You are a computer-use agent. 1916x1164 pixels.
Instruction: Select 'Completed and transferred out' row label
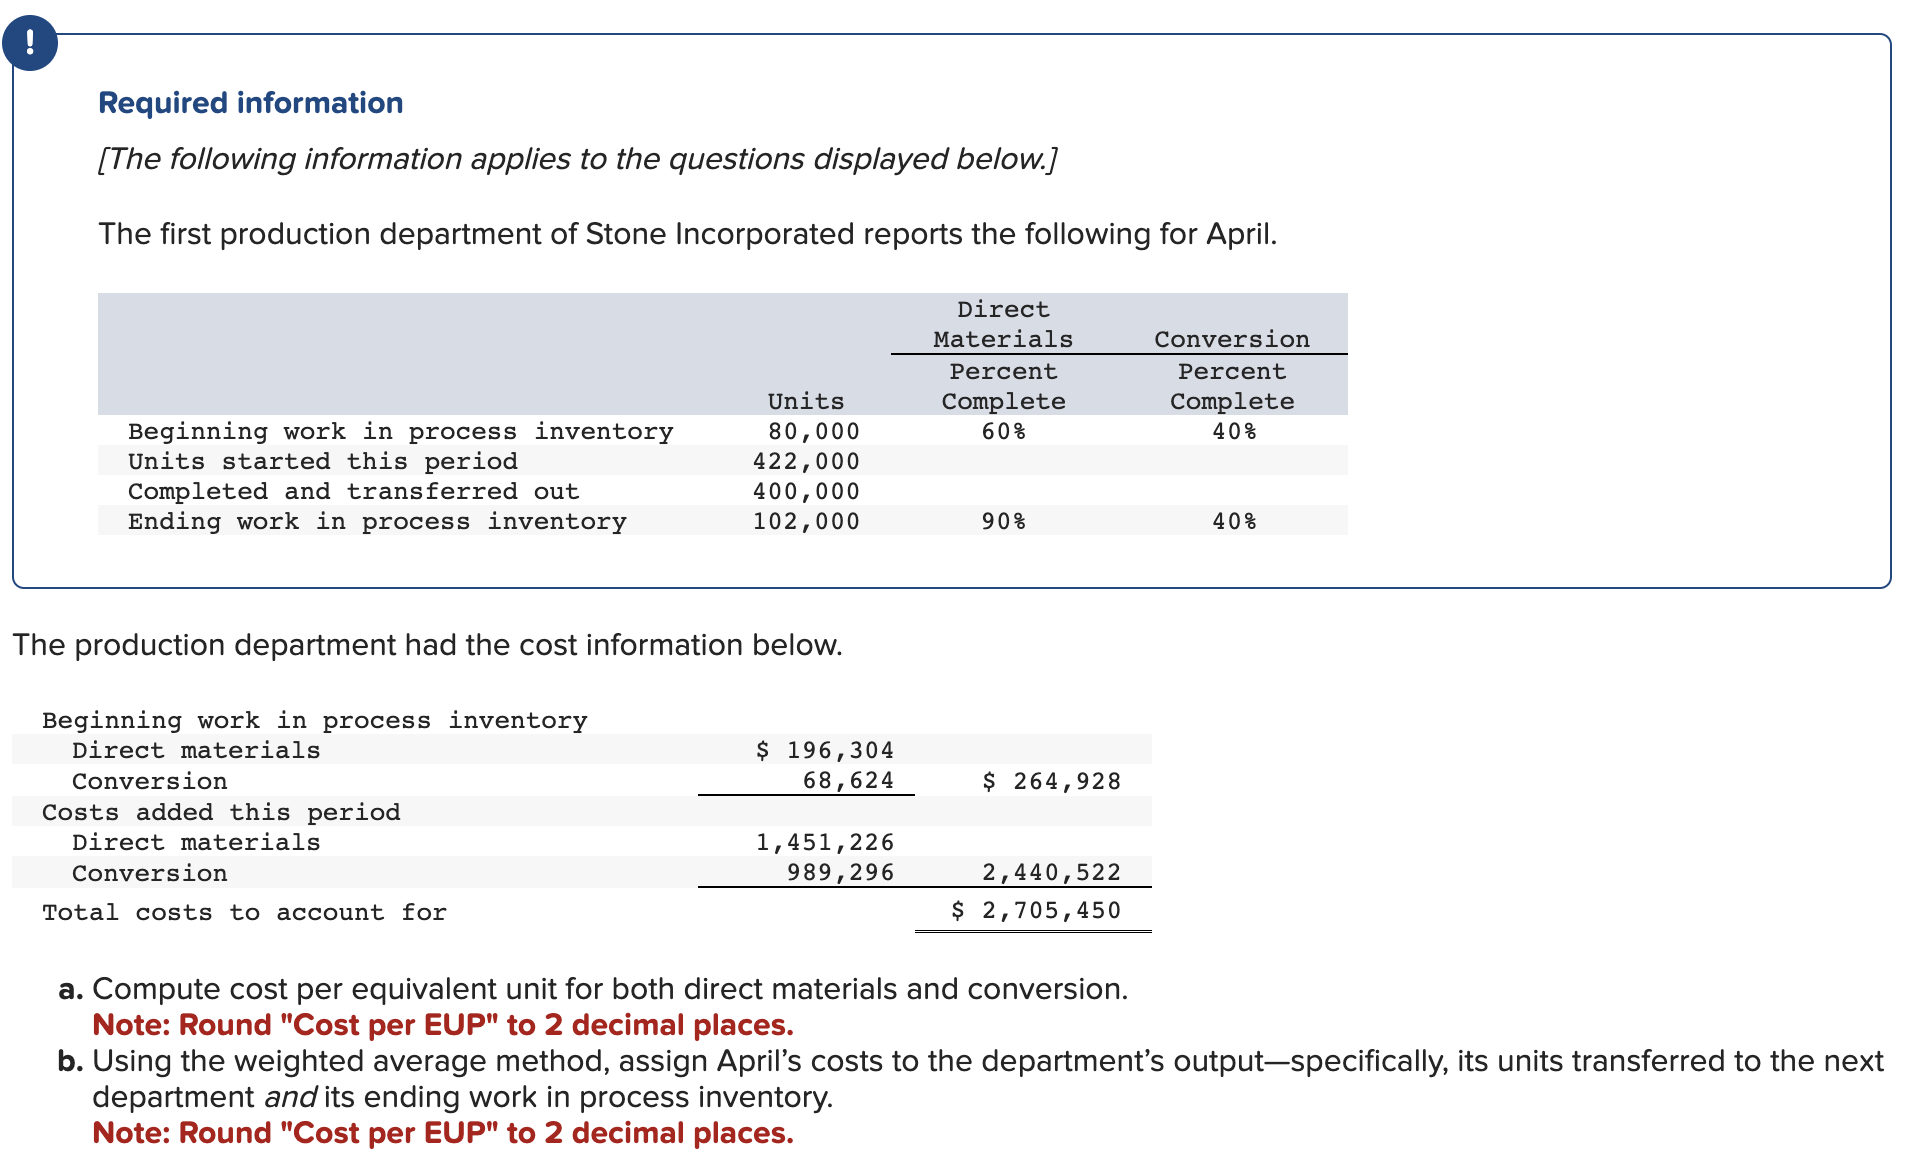tap(353, 491)
